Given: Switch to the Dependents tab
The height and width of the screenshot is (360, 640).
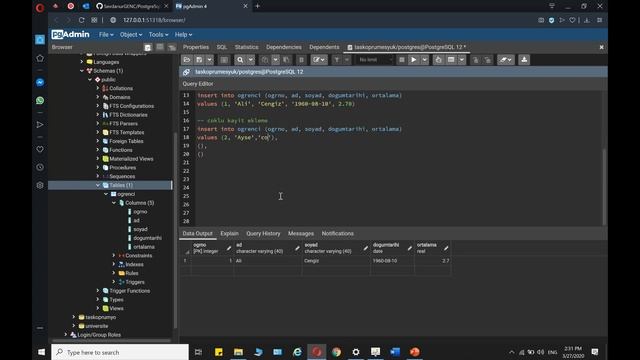Looking at the screenshot, I should coord(324,47).
